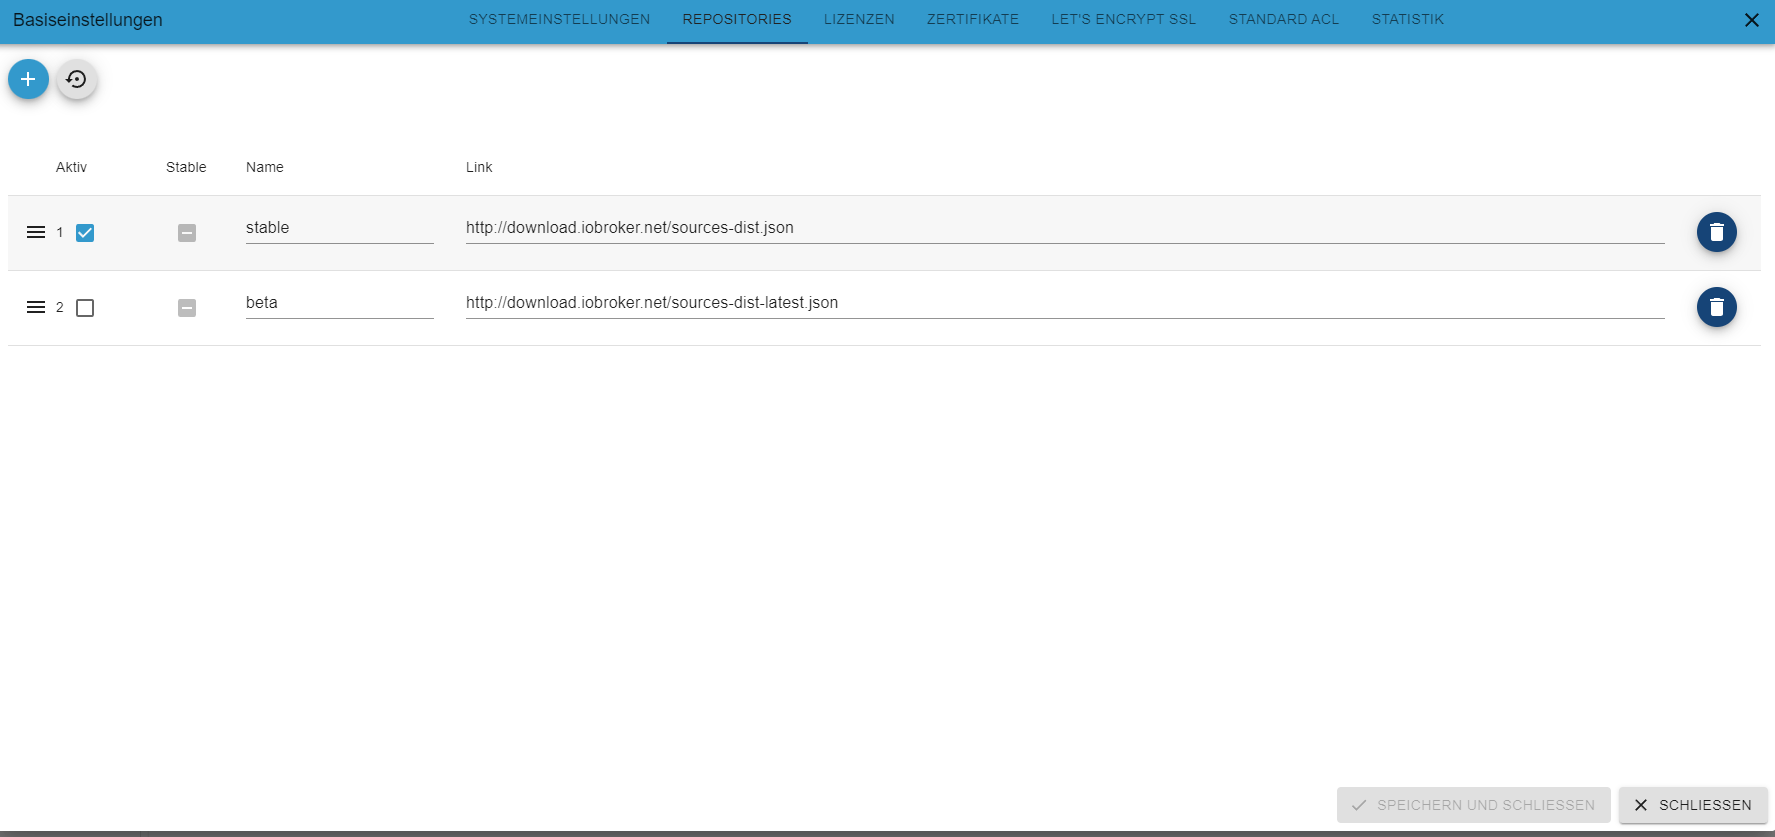Screen dimensions: 1775x837
Task: Open the Systemeinstellungen tab
Action: click(559, 20)
